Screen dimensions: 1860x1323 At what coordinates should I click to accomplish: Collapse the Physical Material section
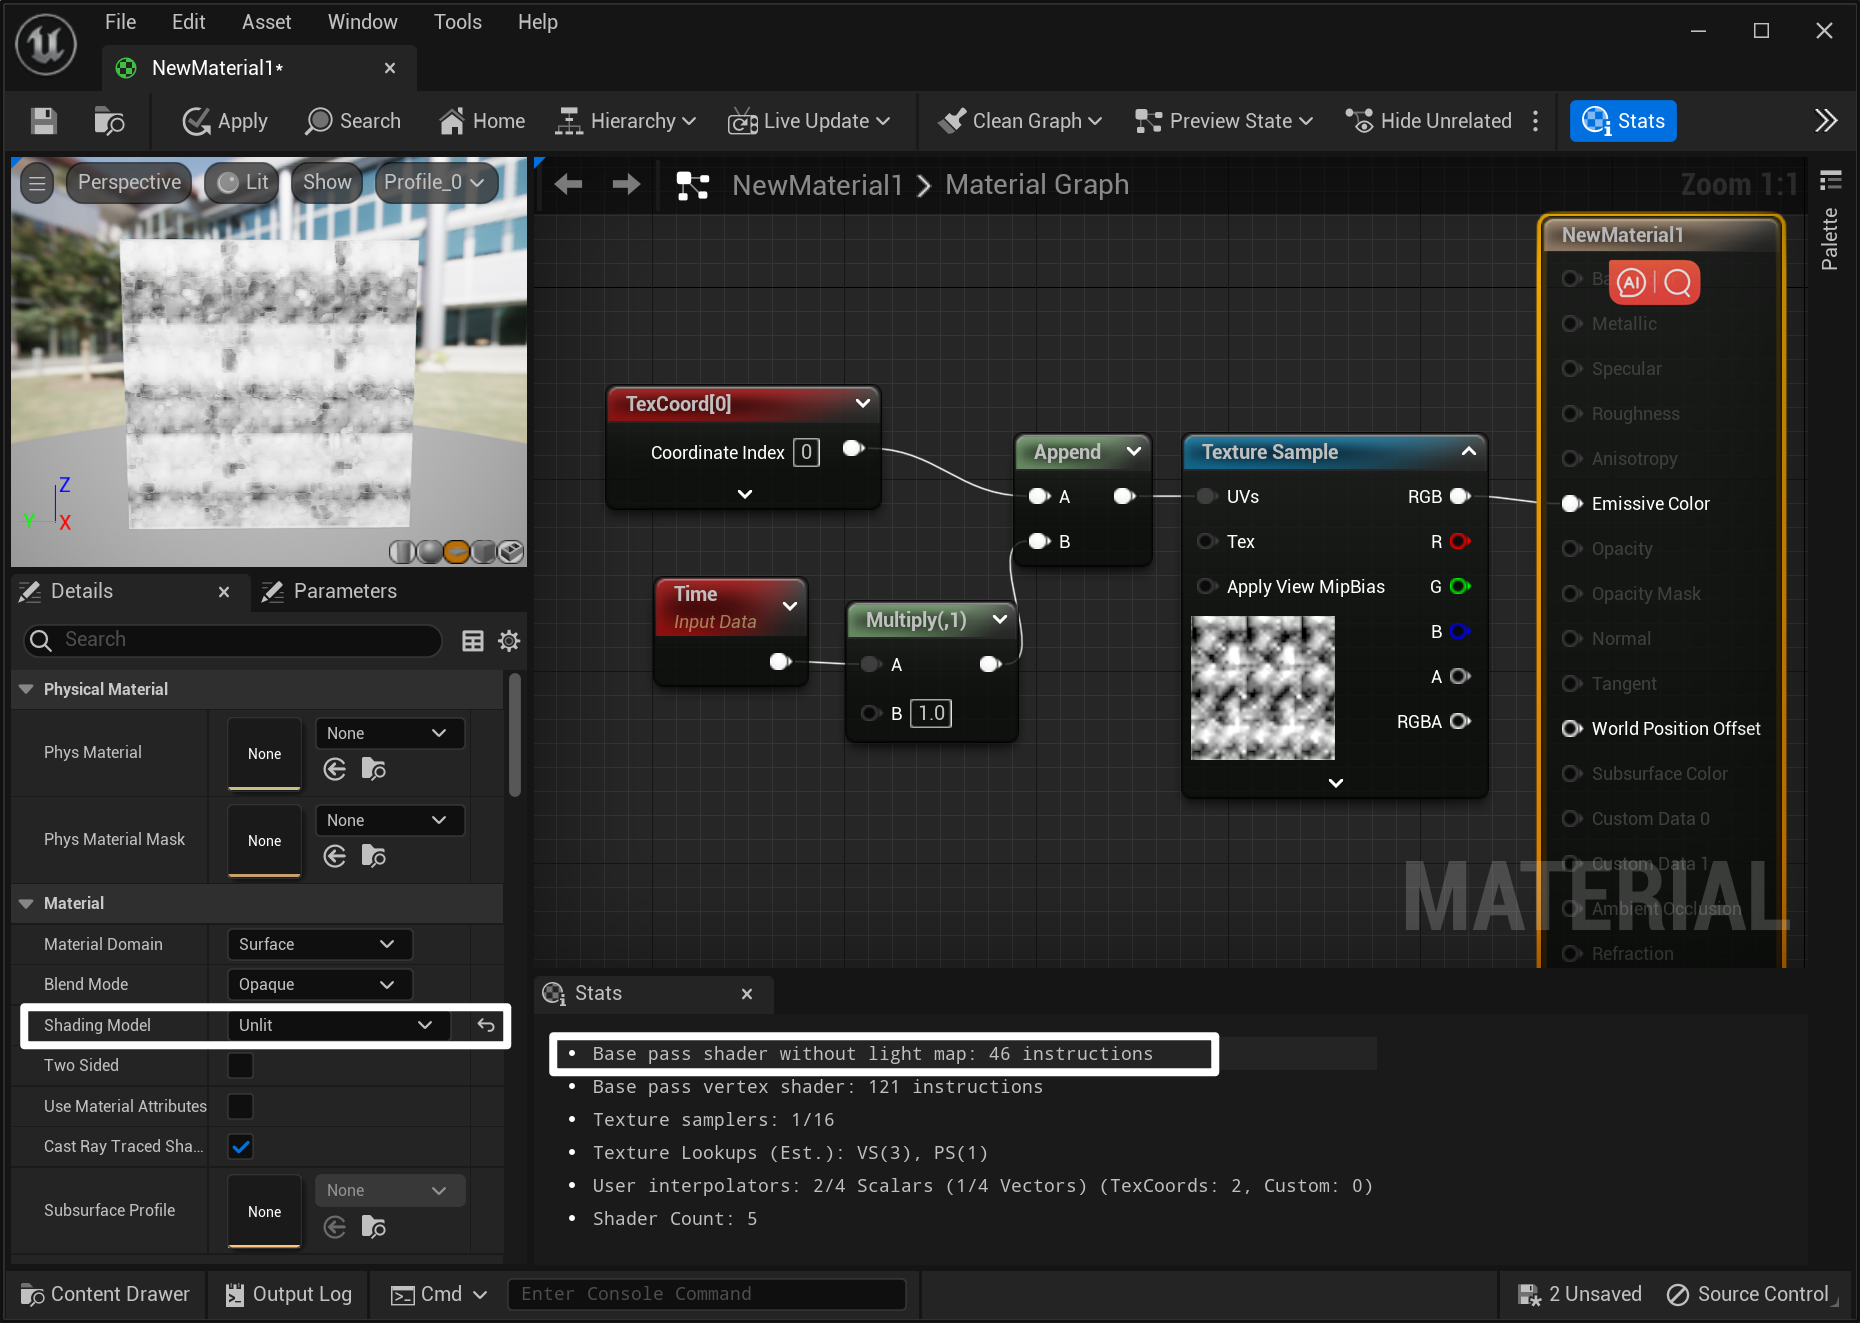[x=27, y=689]
